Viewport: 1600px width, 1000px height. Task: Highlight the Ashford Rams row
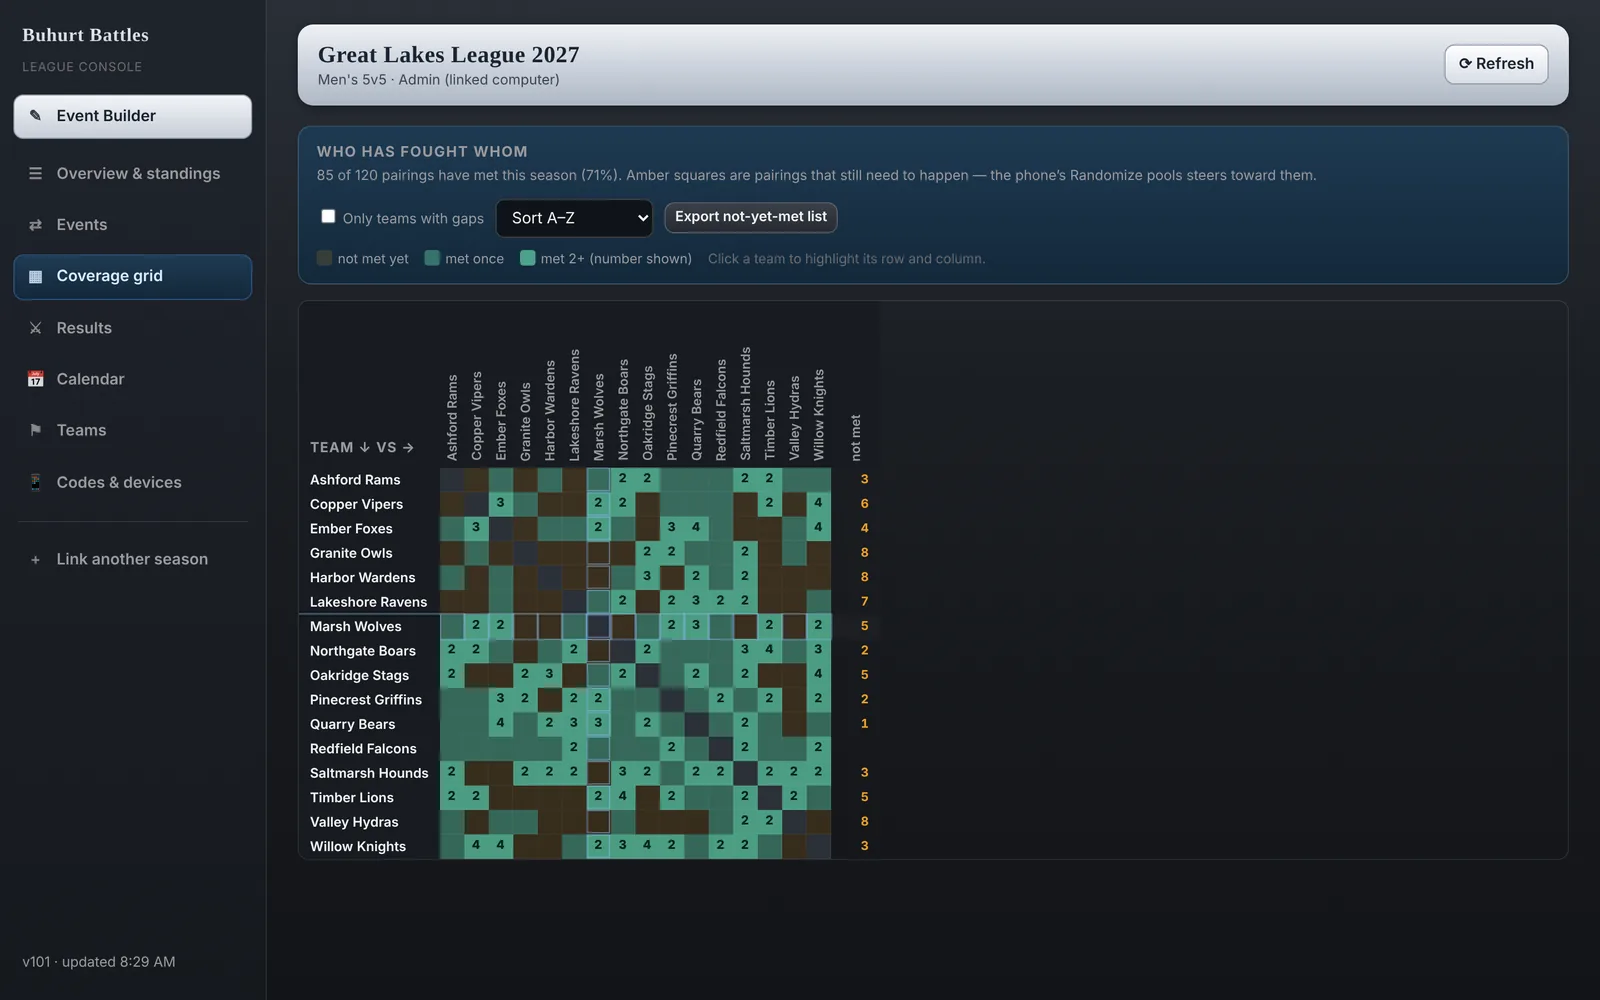point(355,480)
